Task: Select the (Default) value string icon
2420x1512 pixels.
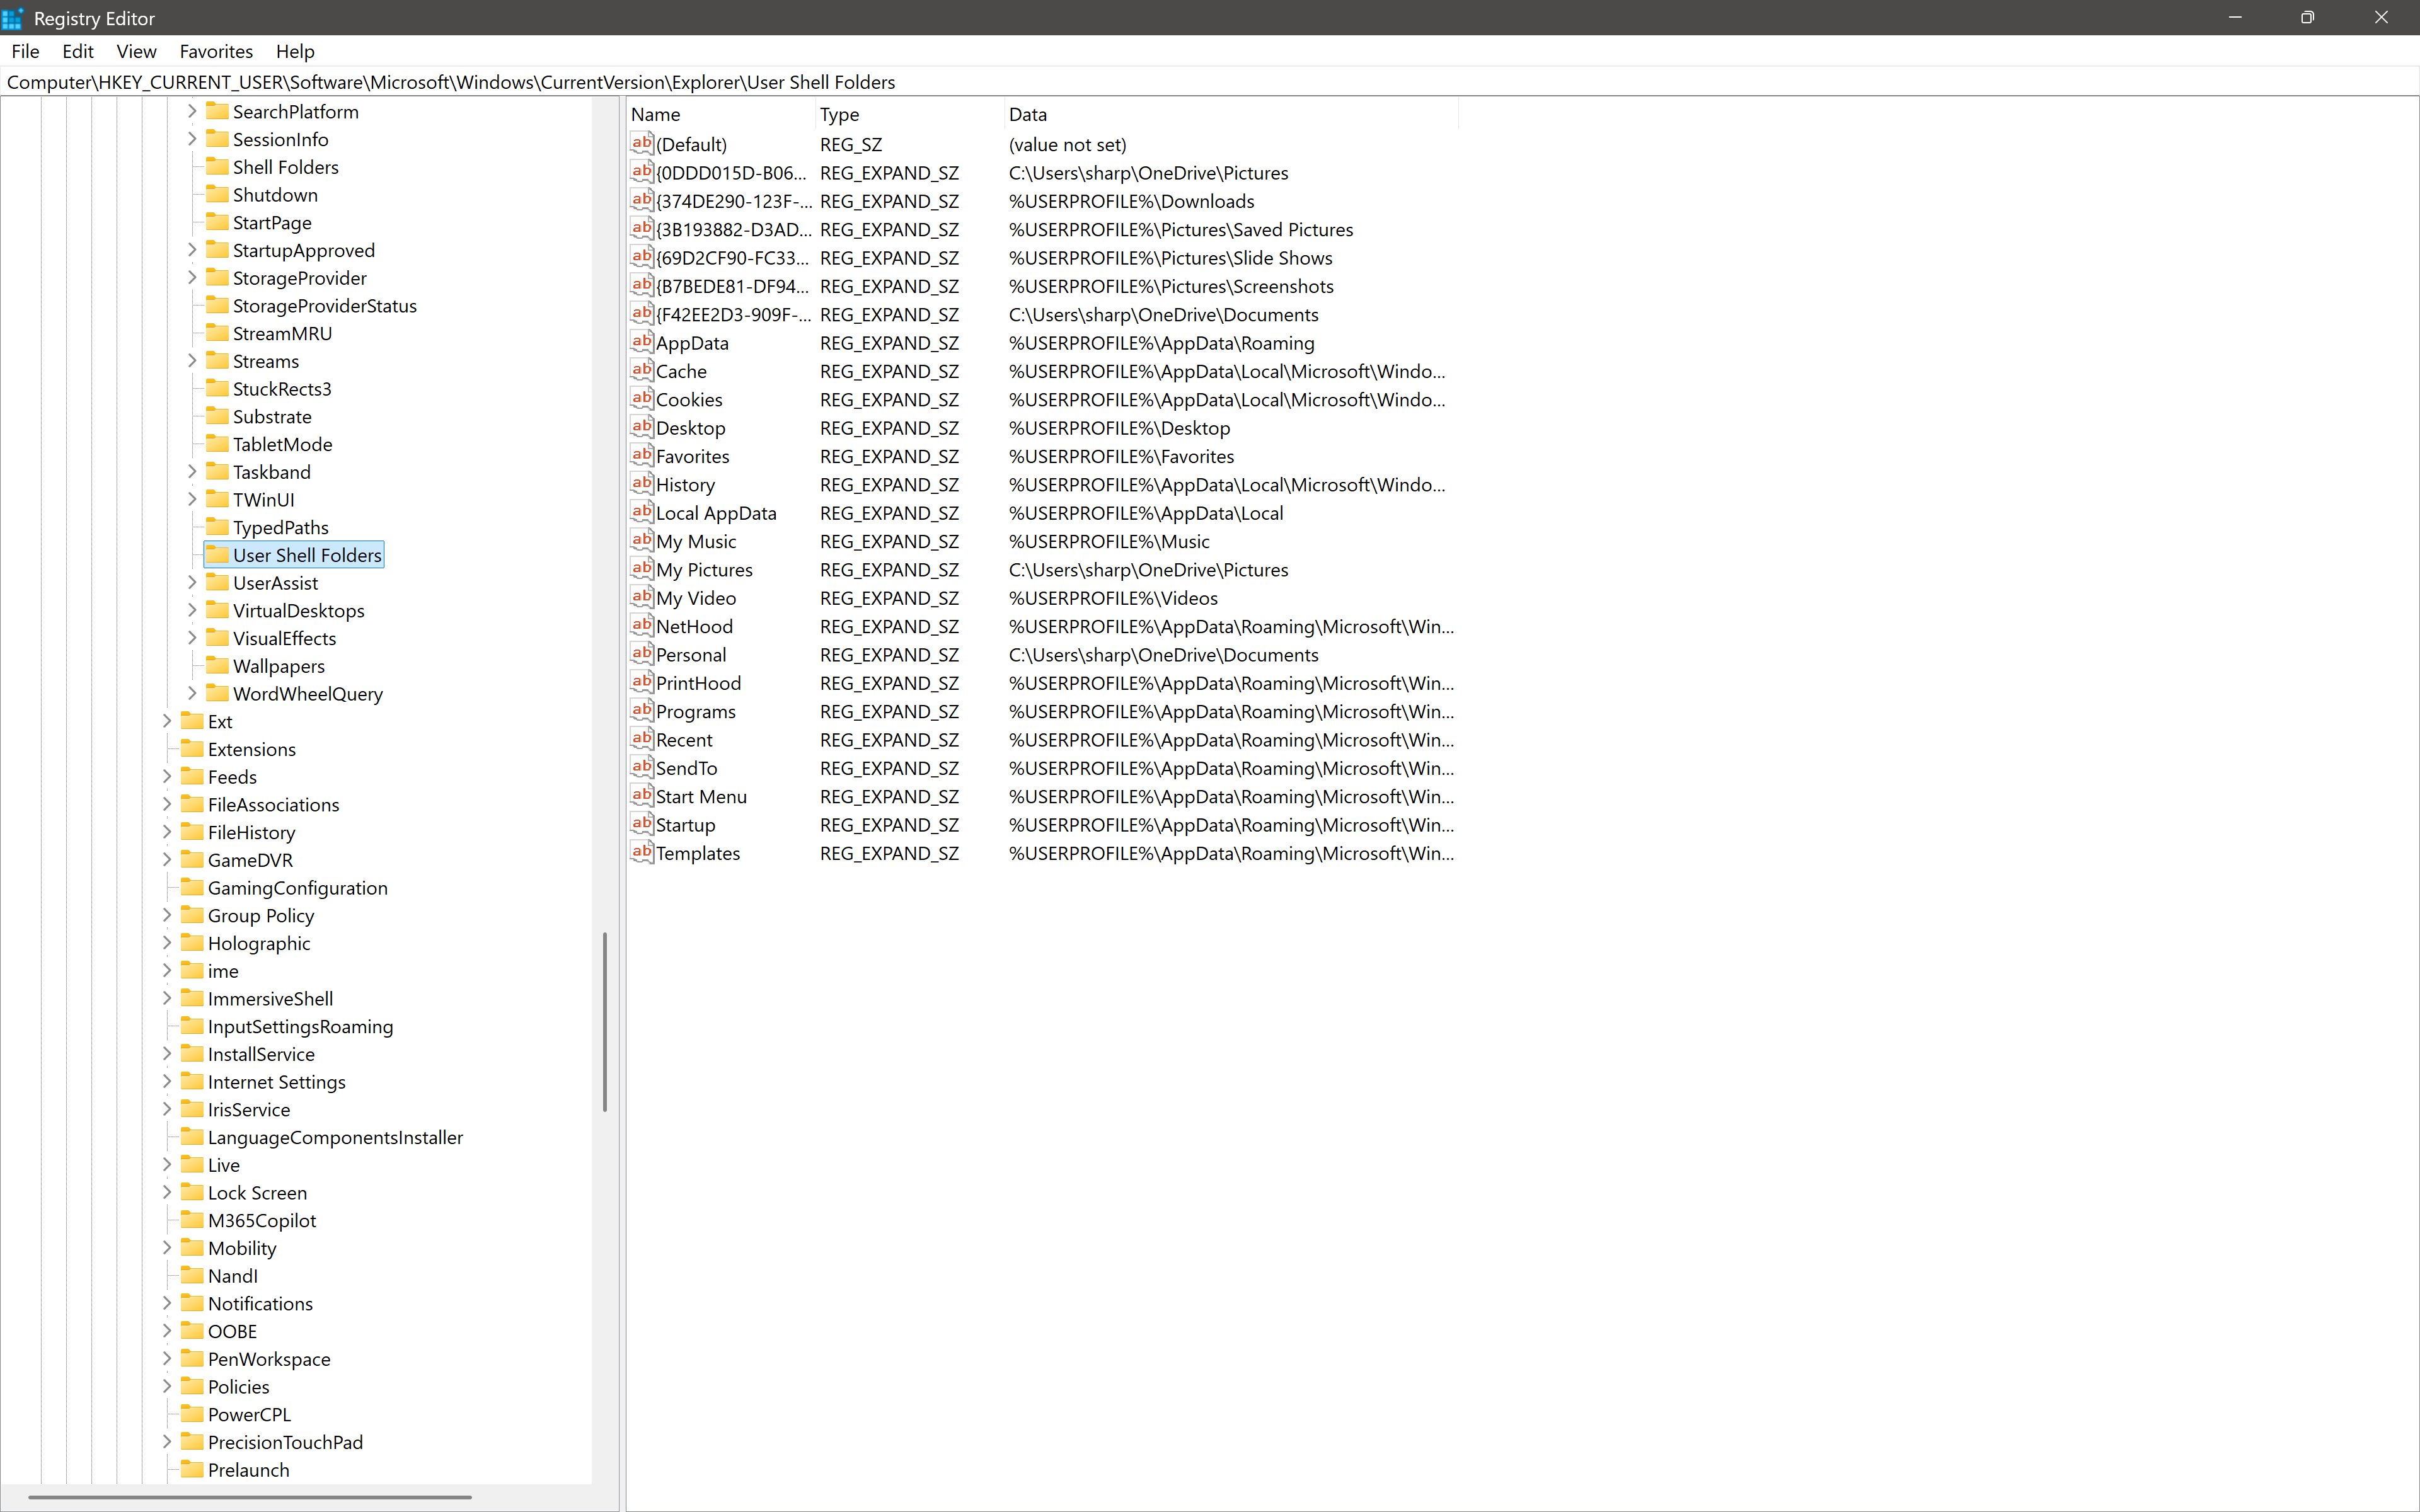Action: click(x=642, y=144)
